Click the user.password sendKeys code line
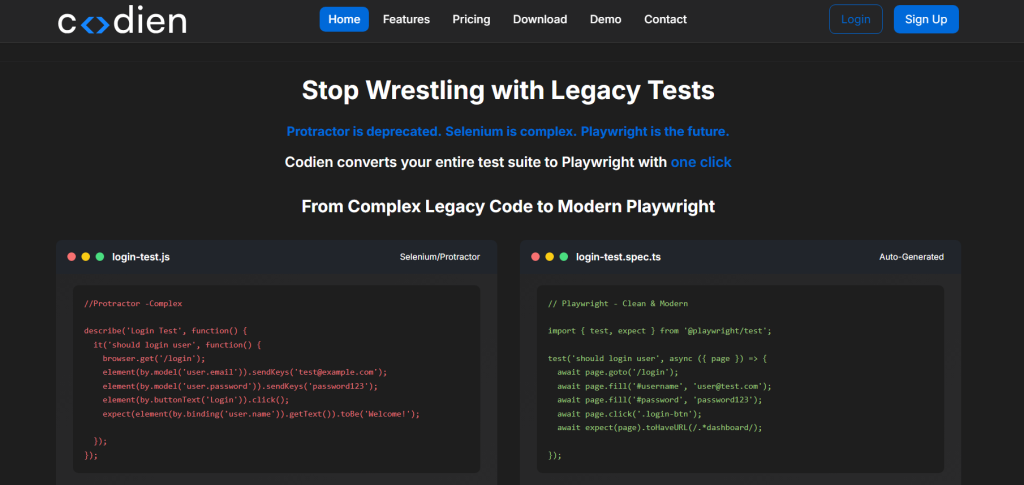Viewport: 1024px width, 485px height. tap(240, 386)
